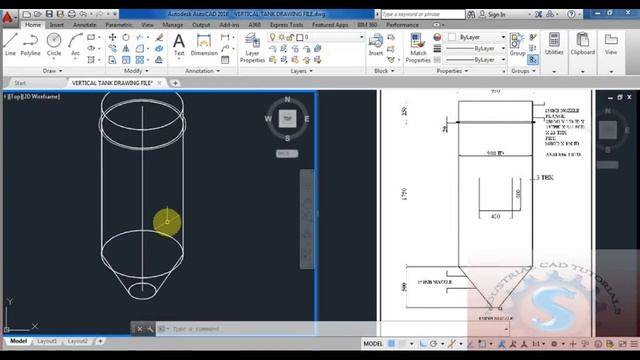
Task: Open the View panel in ribbon
Action: tap(611, 44)
